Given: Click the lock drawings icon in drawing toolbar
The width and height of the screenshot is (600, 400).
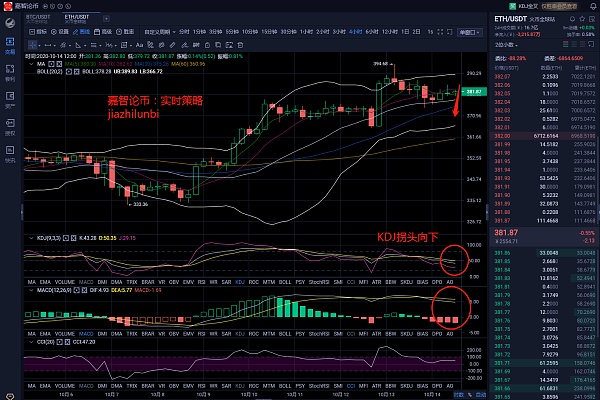Looking at the screenshot, I should click(x=207, y=45).
